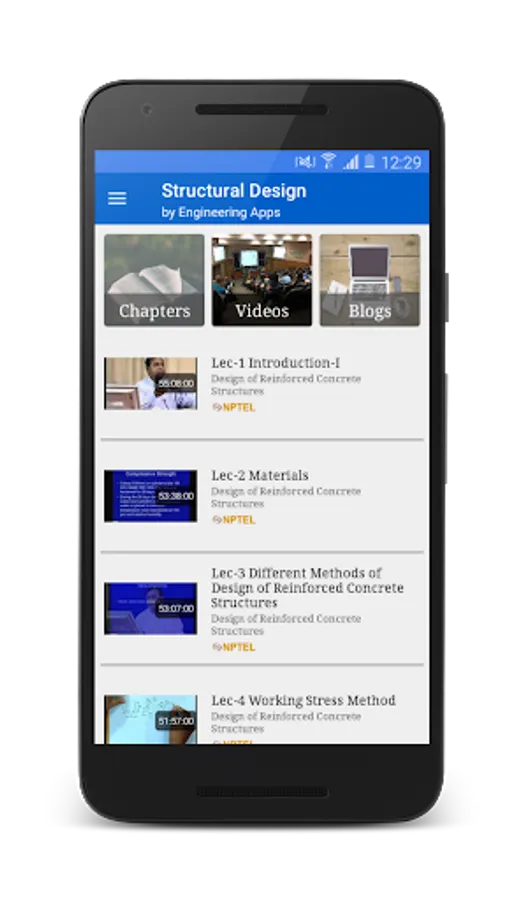
Task: Tap the NPTEL source label under Lec-2
Action: click(234, 520)
